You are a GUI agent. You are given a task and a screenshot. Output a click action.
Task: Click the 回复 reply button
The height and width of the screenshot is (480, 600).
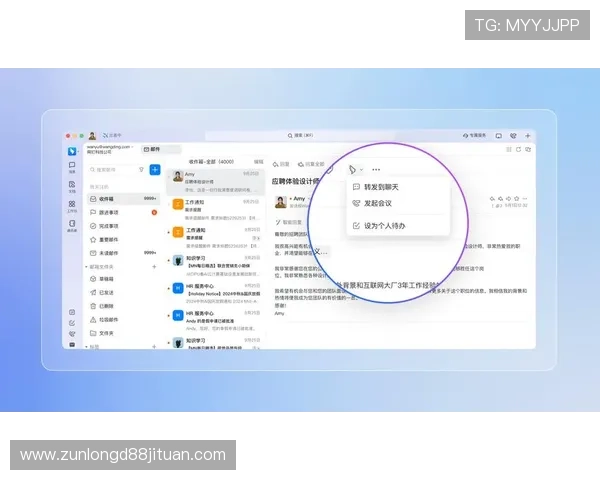click(x=281, y=164)
